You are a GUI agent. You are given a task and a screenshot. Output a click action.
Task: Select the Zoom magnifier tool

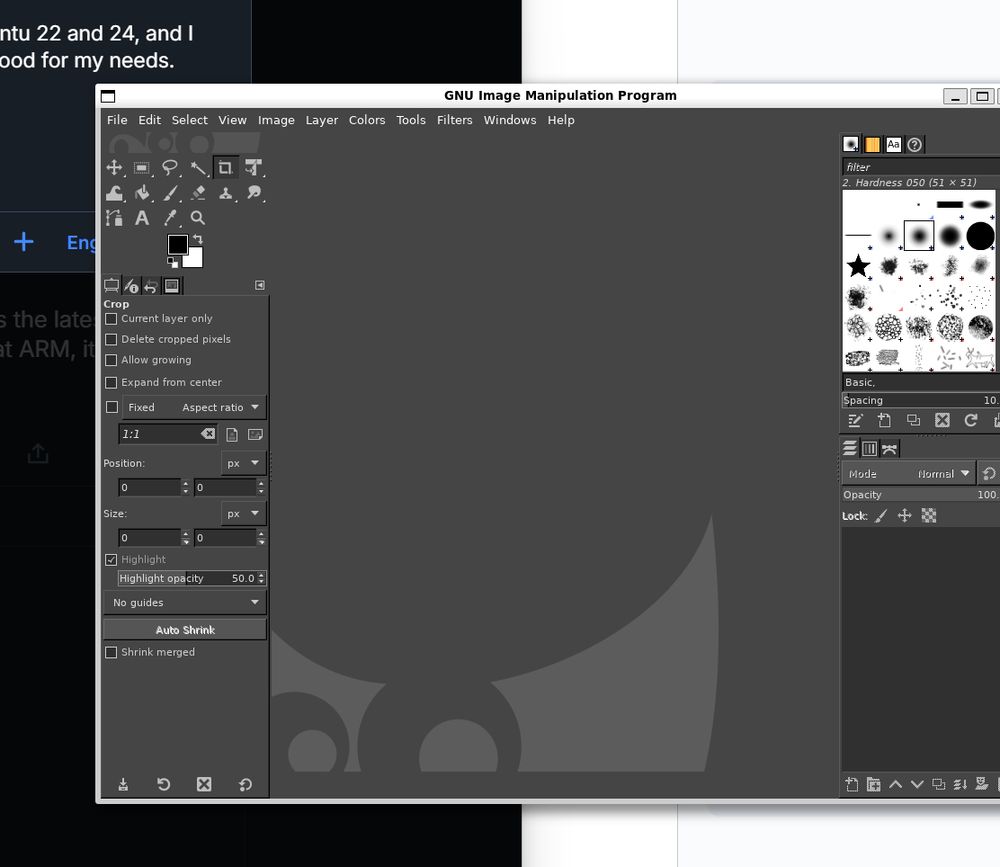click(198, 218)
